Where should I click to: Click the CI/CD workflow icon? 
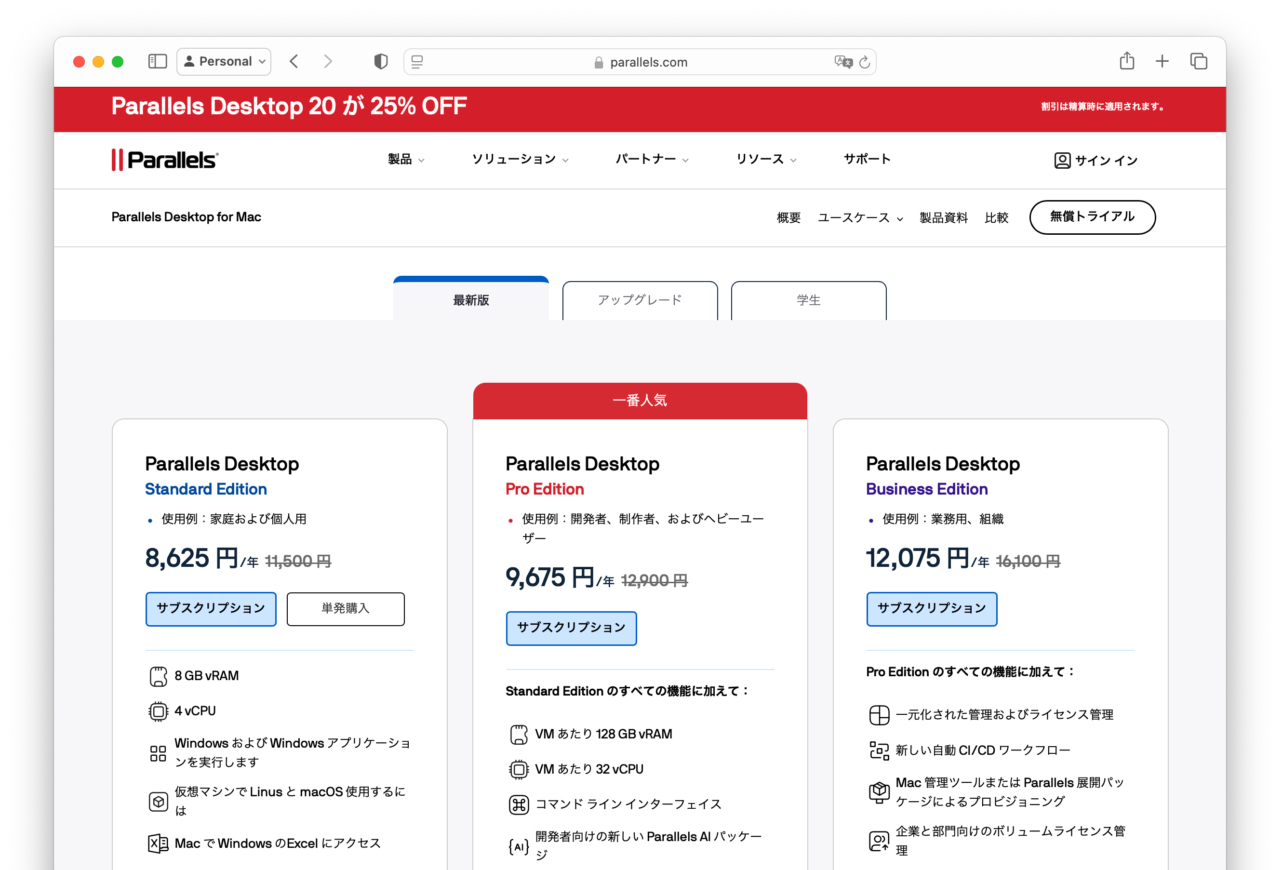(878, 751)
